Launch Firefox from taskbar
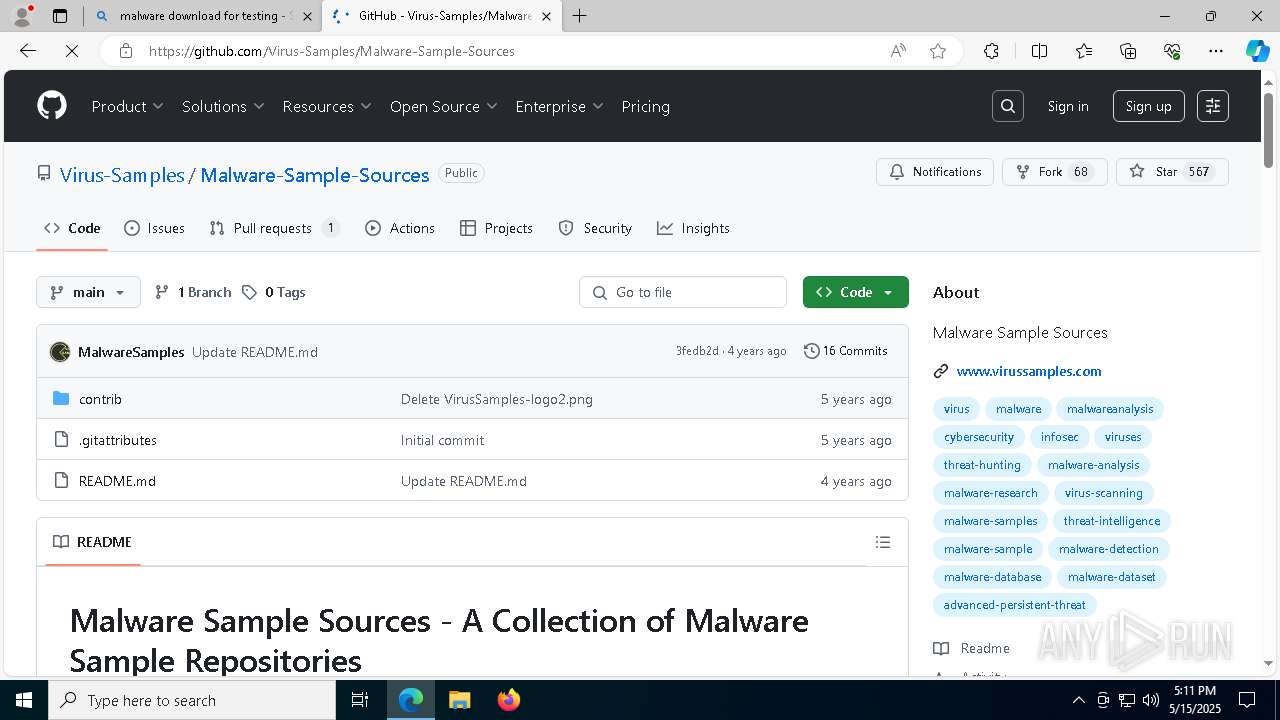Image resolution: width=1280 pixels, height=720 pixels. (509, 700)
